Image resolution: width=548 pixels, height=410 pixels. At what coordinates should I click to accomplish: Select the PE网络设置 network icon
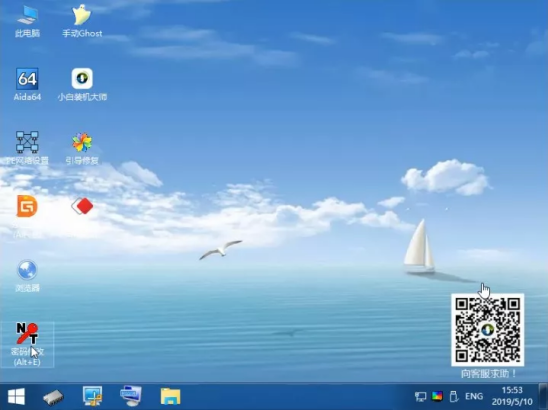[27, 148]
